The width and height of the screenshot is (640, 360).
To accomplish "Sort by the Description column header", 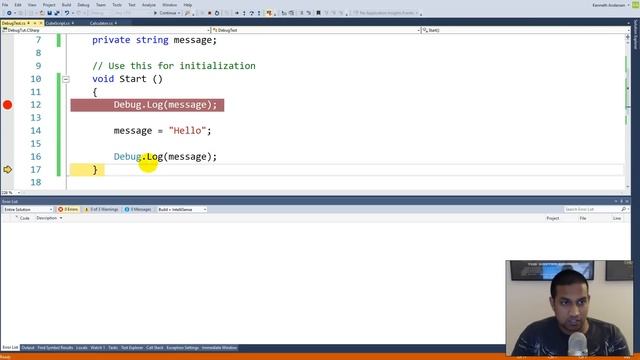I will [47, 218].
